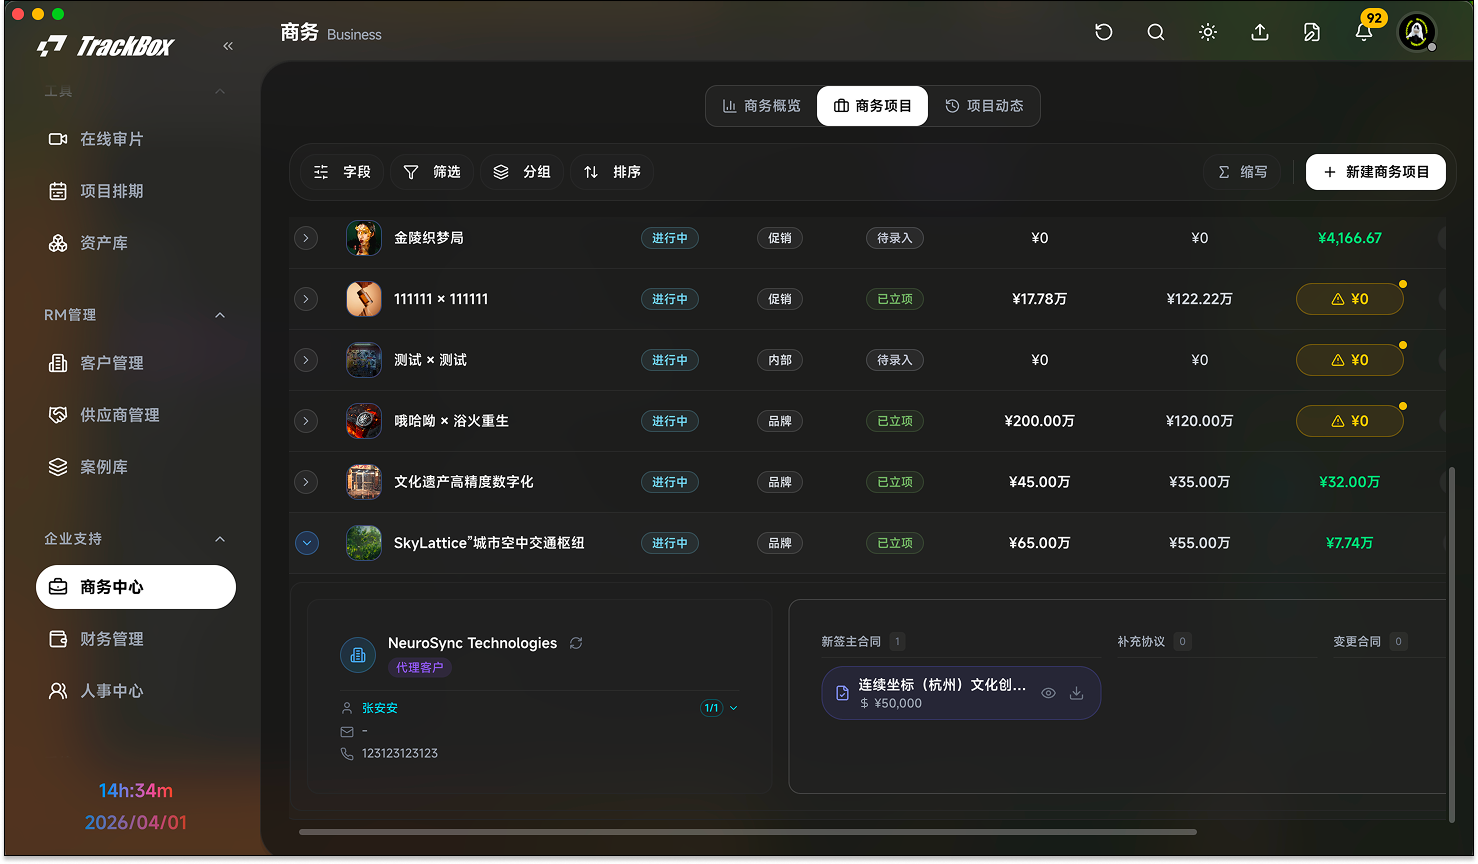
Task: Click the warning ¥0 badge for 111111 × 111111
Action: pos(1350,299)
